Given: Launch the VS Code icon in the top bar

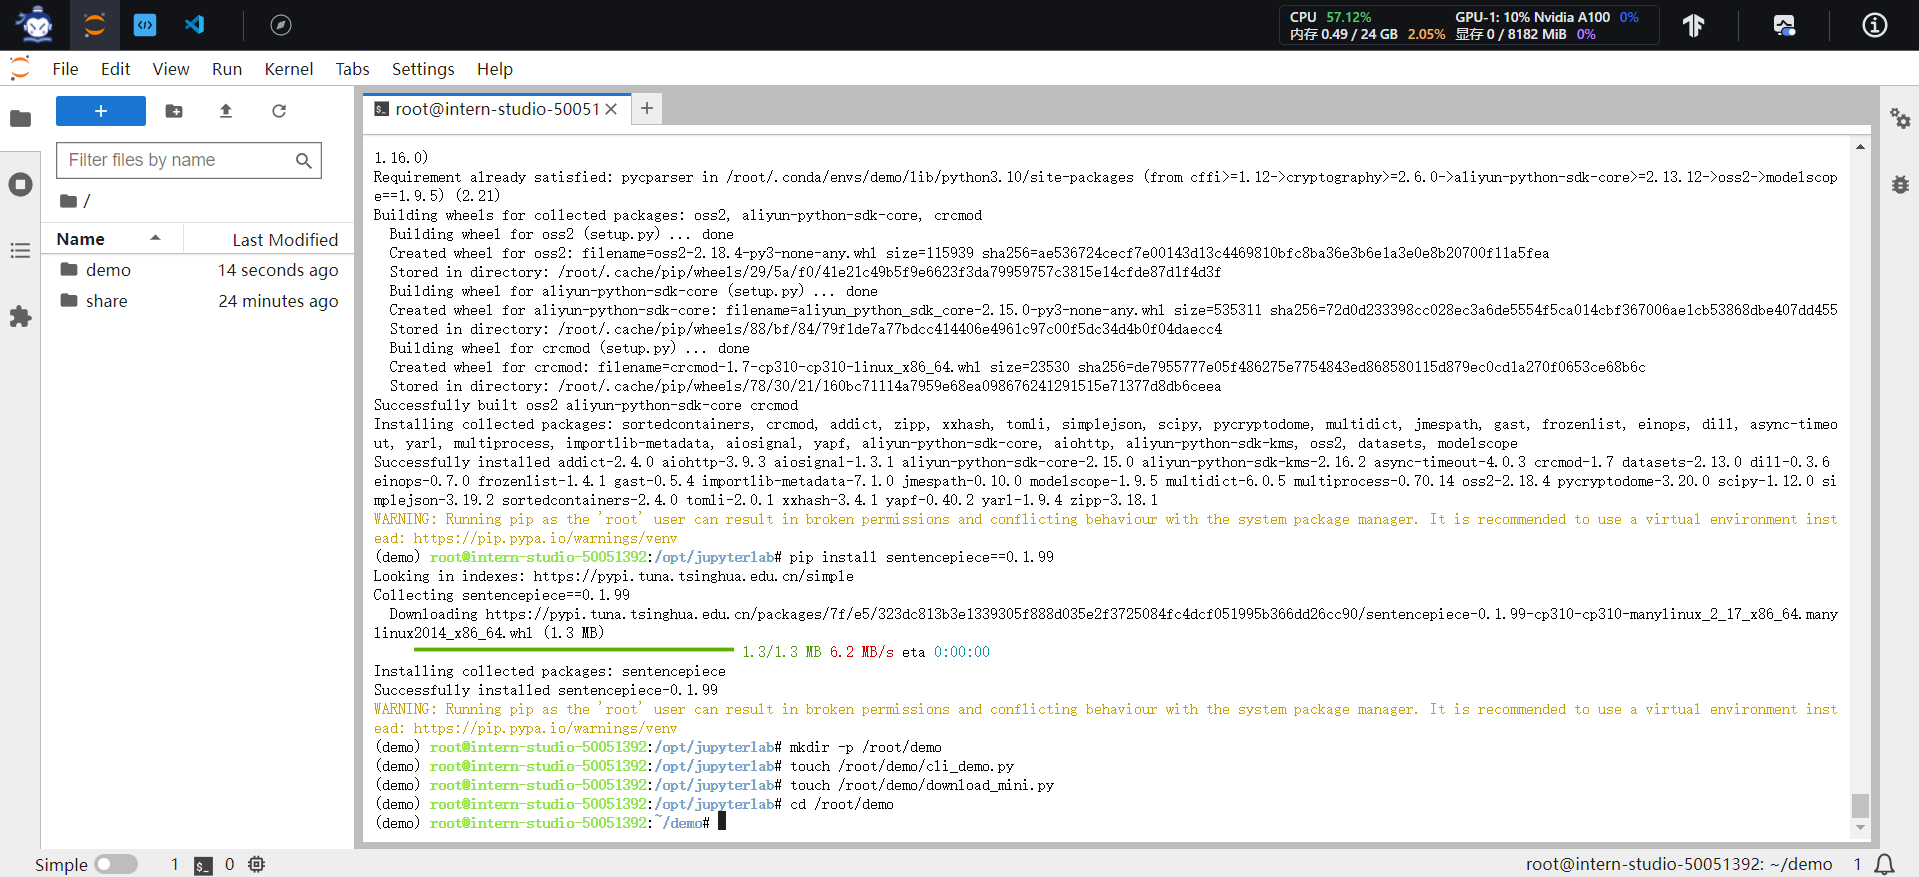Looking at the screenshot, I should (x=195, y=25).
